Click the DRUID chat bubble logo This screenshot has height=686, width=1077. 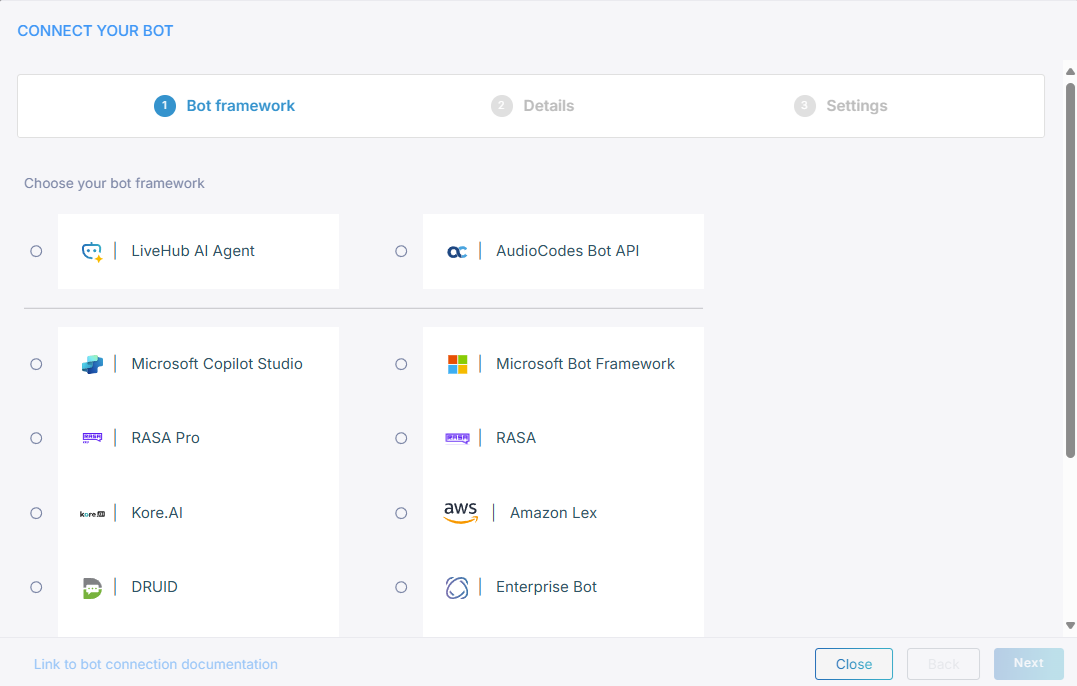(92, 588)
